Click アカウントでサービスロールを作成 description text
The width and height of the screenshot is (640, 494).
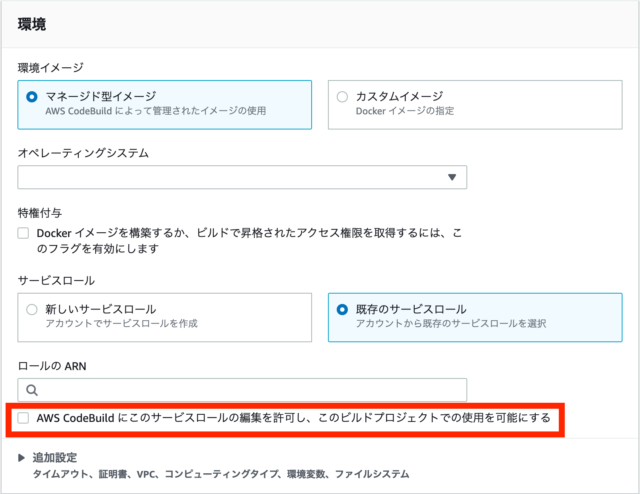(x=121, y=323)
